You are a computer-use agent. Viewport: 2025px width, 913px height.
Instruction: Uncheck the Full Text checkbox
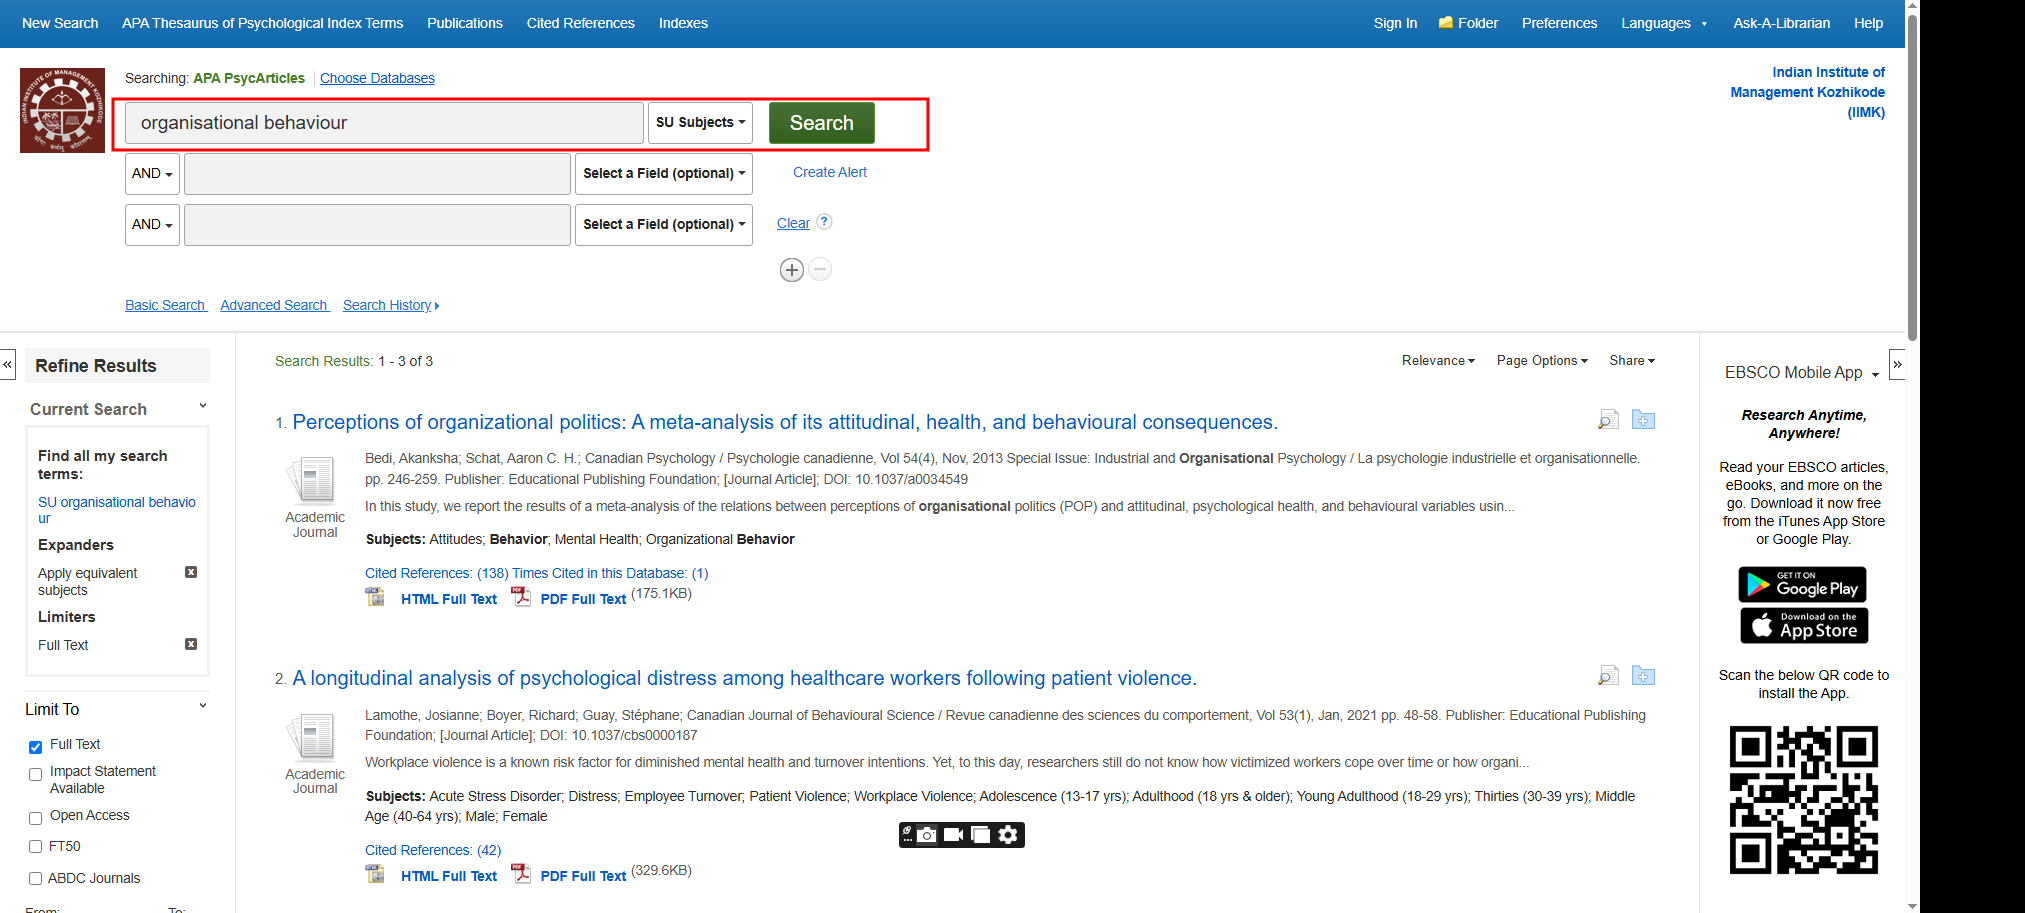35,746
